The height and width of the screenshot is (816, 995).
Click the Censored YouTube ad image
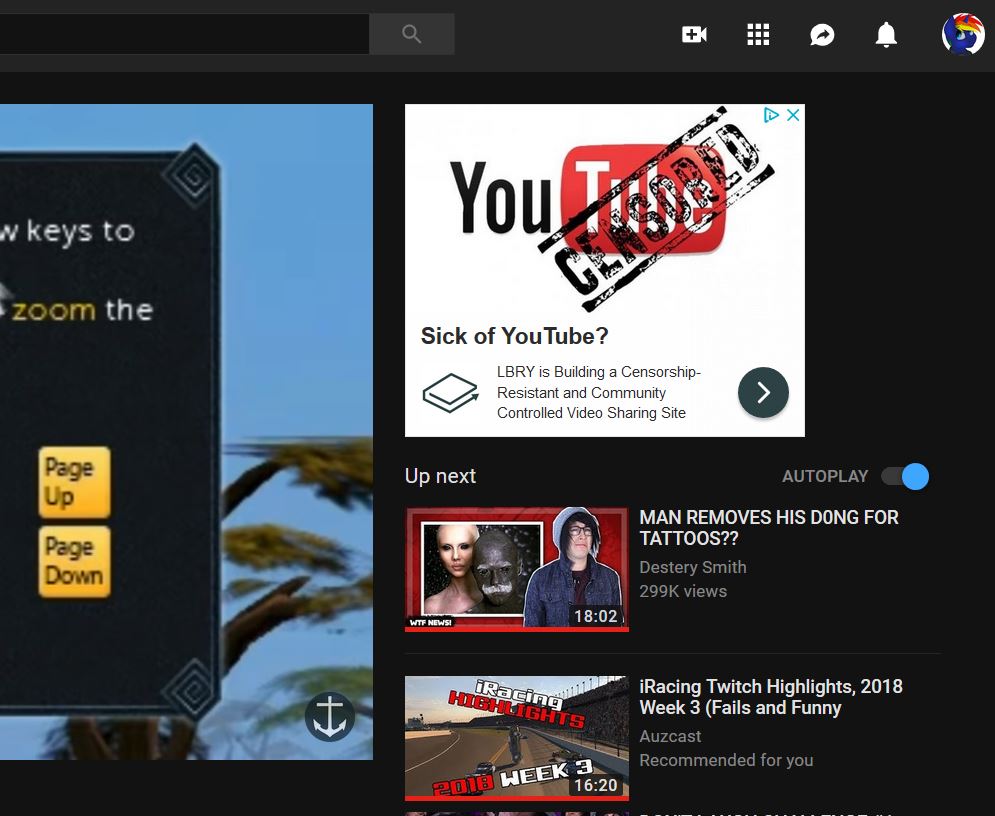[605, 209]
